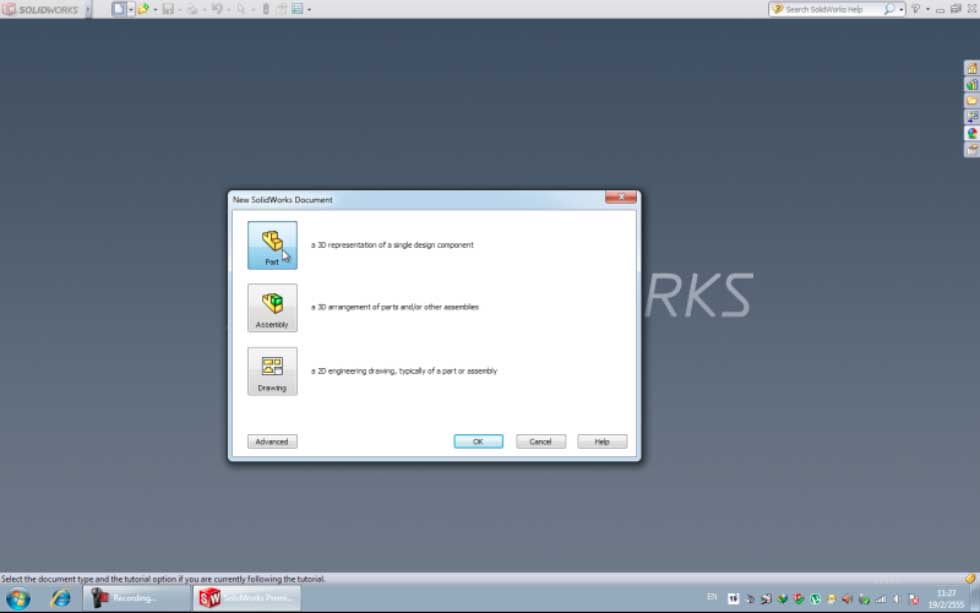Click the Select cursor toolbar icon
This screenshot has height=613, width=980.
pos(241,9)
